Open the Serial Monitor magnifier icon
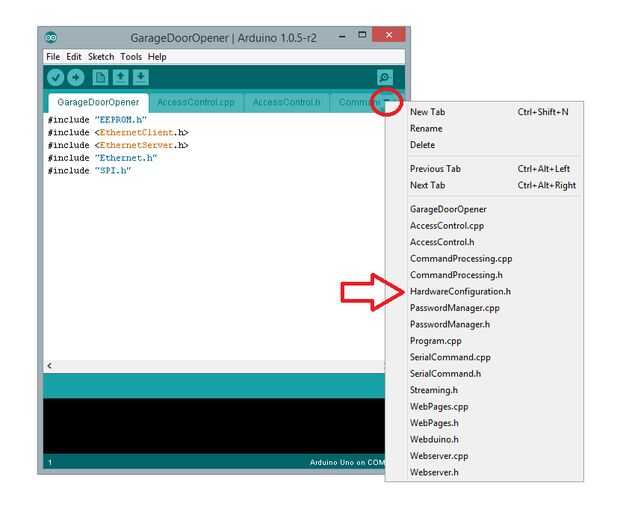The image size is (620, 512). coord(385,77)
